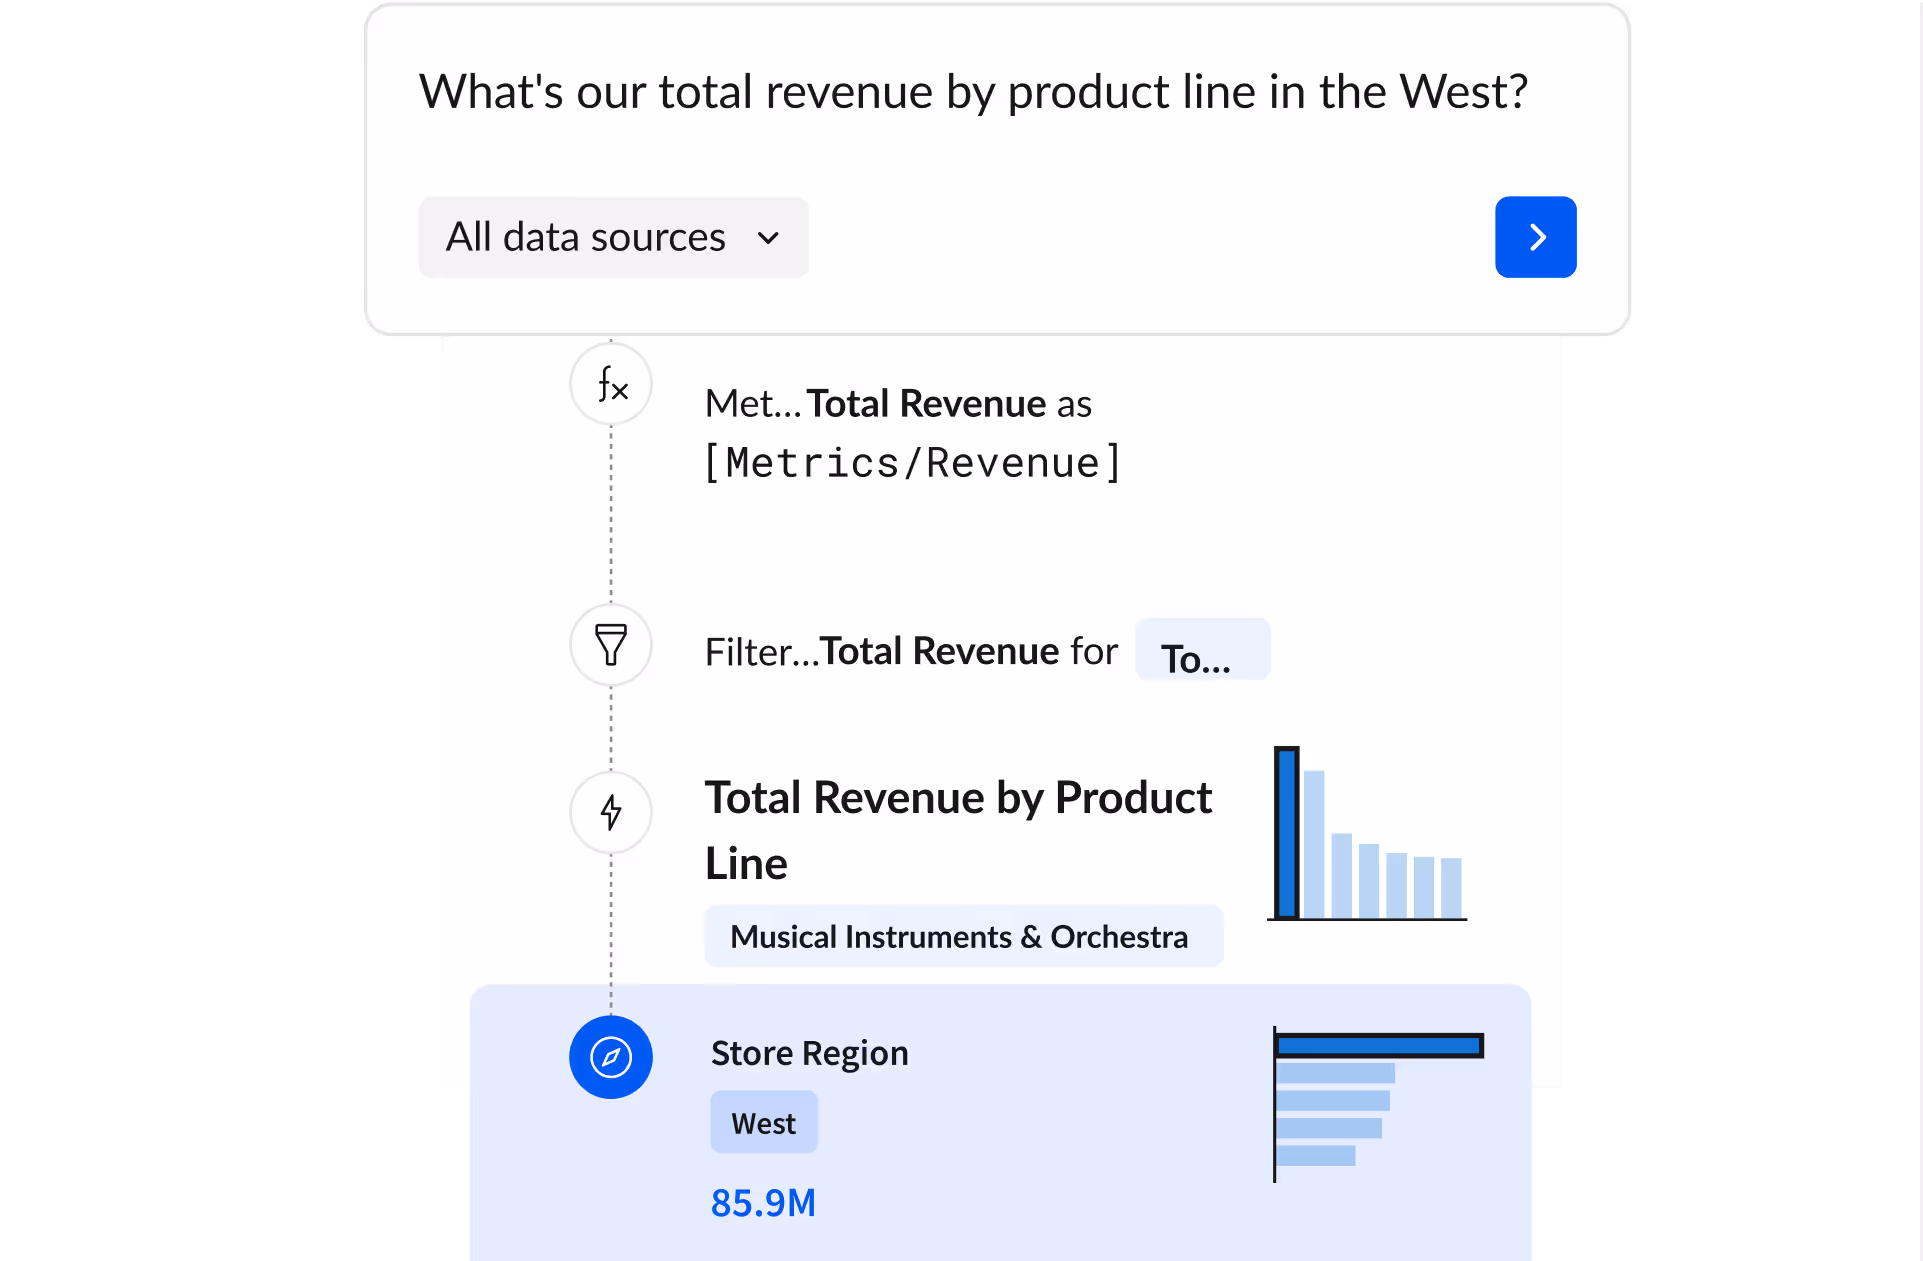Open the All data sources dropdown
Viewport: 1923px width, 1261px height.
pos(613,237)
